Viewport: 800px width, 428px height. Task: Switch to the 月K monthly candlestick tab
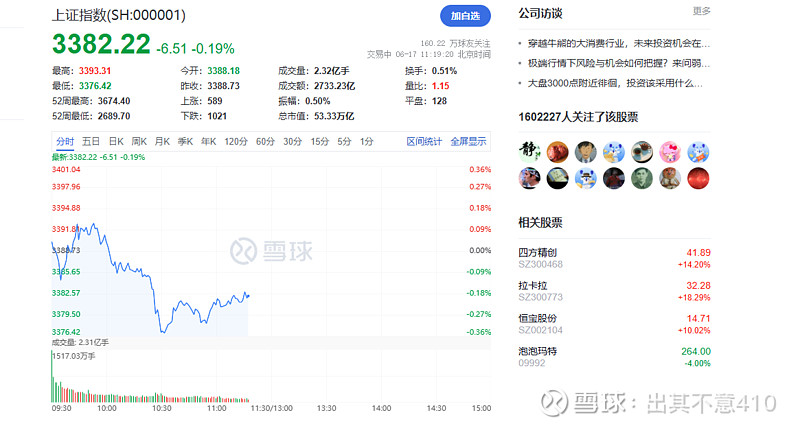click(x=162, y=141)
